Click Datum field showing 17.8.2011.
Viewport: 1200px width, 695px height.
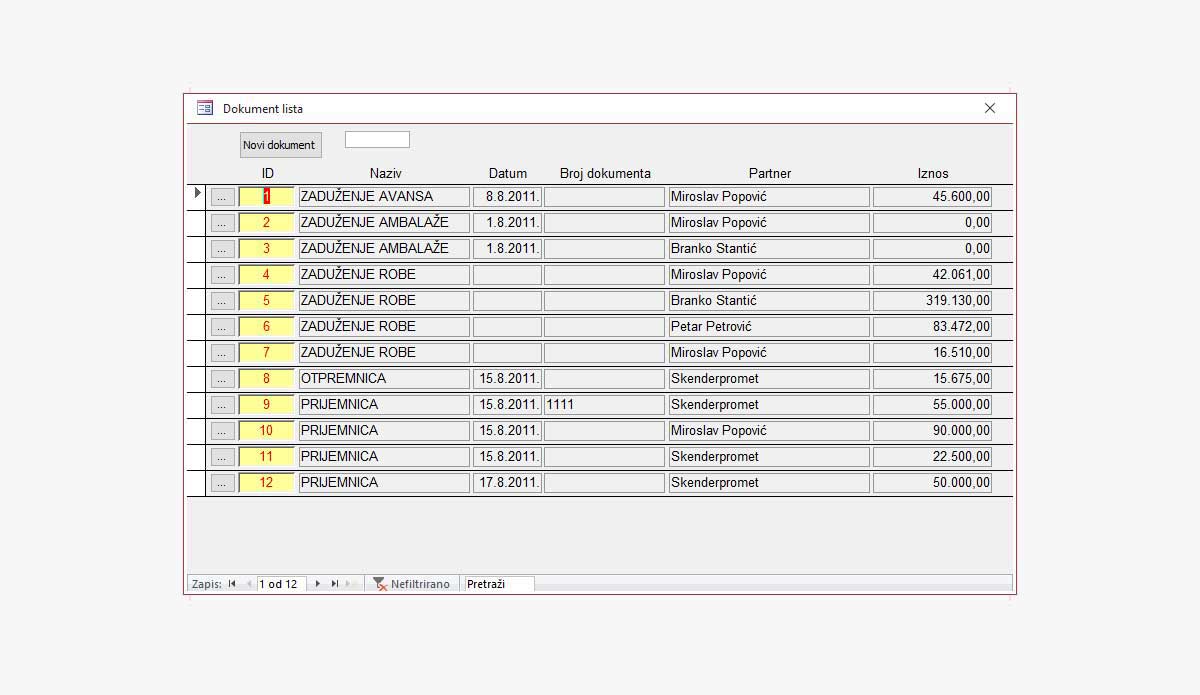[507, 483]
